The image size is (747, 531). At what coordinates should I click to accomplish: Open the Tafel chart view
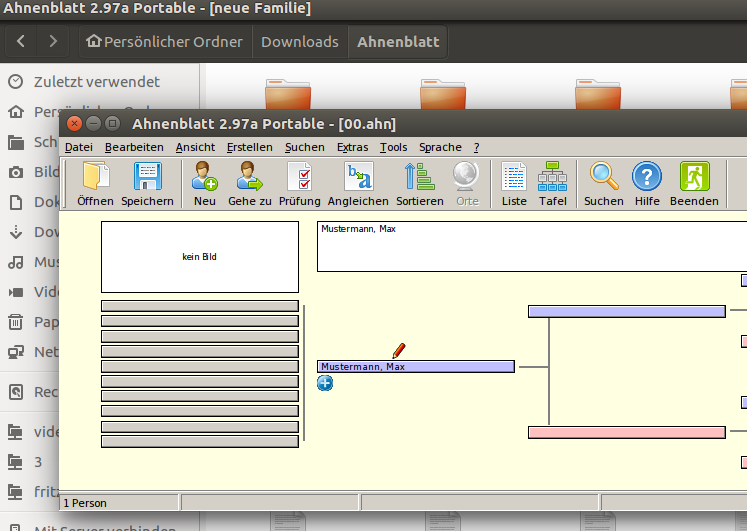553,184
